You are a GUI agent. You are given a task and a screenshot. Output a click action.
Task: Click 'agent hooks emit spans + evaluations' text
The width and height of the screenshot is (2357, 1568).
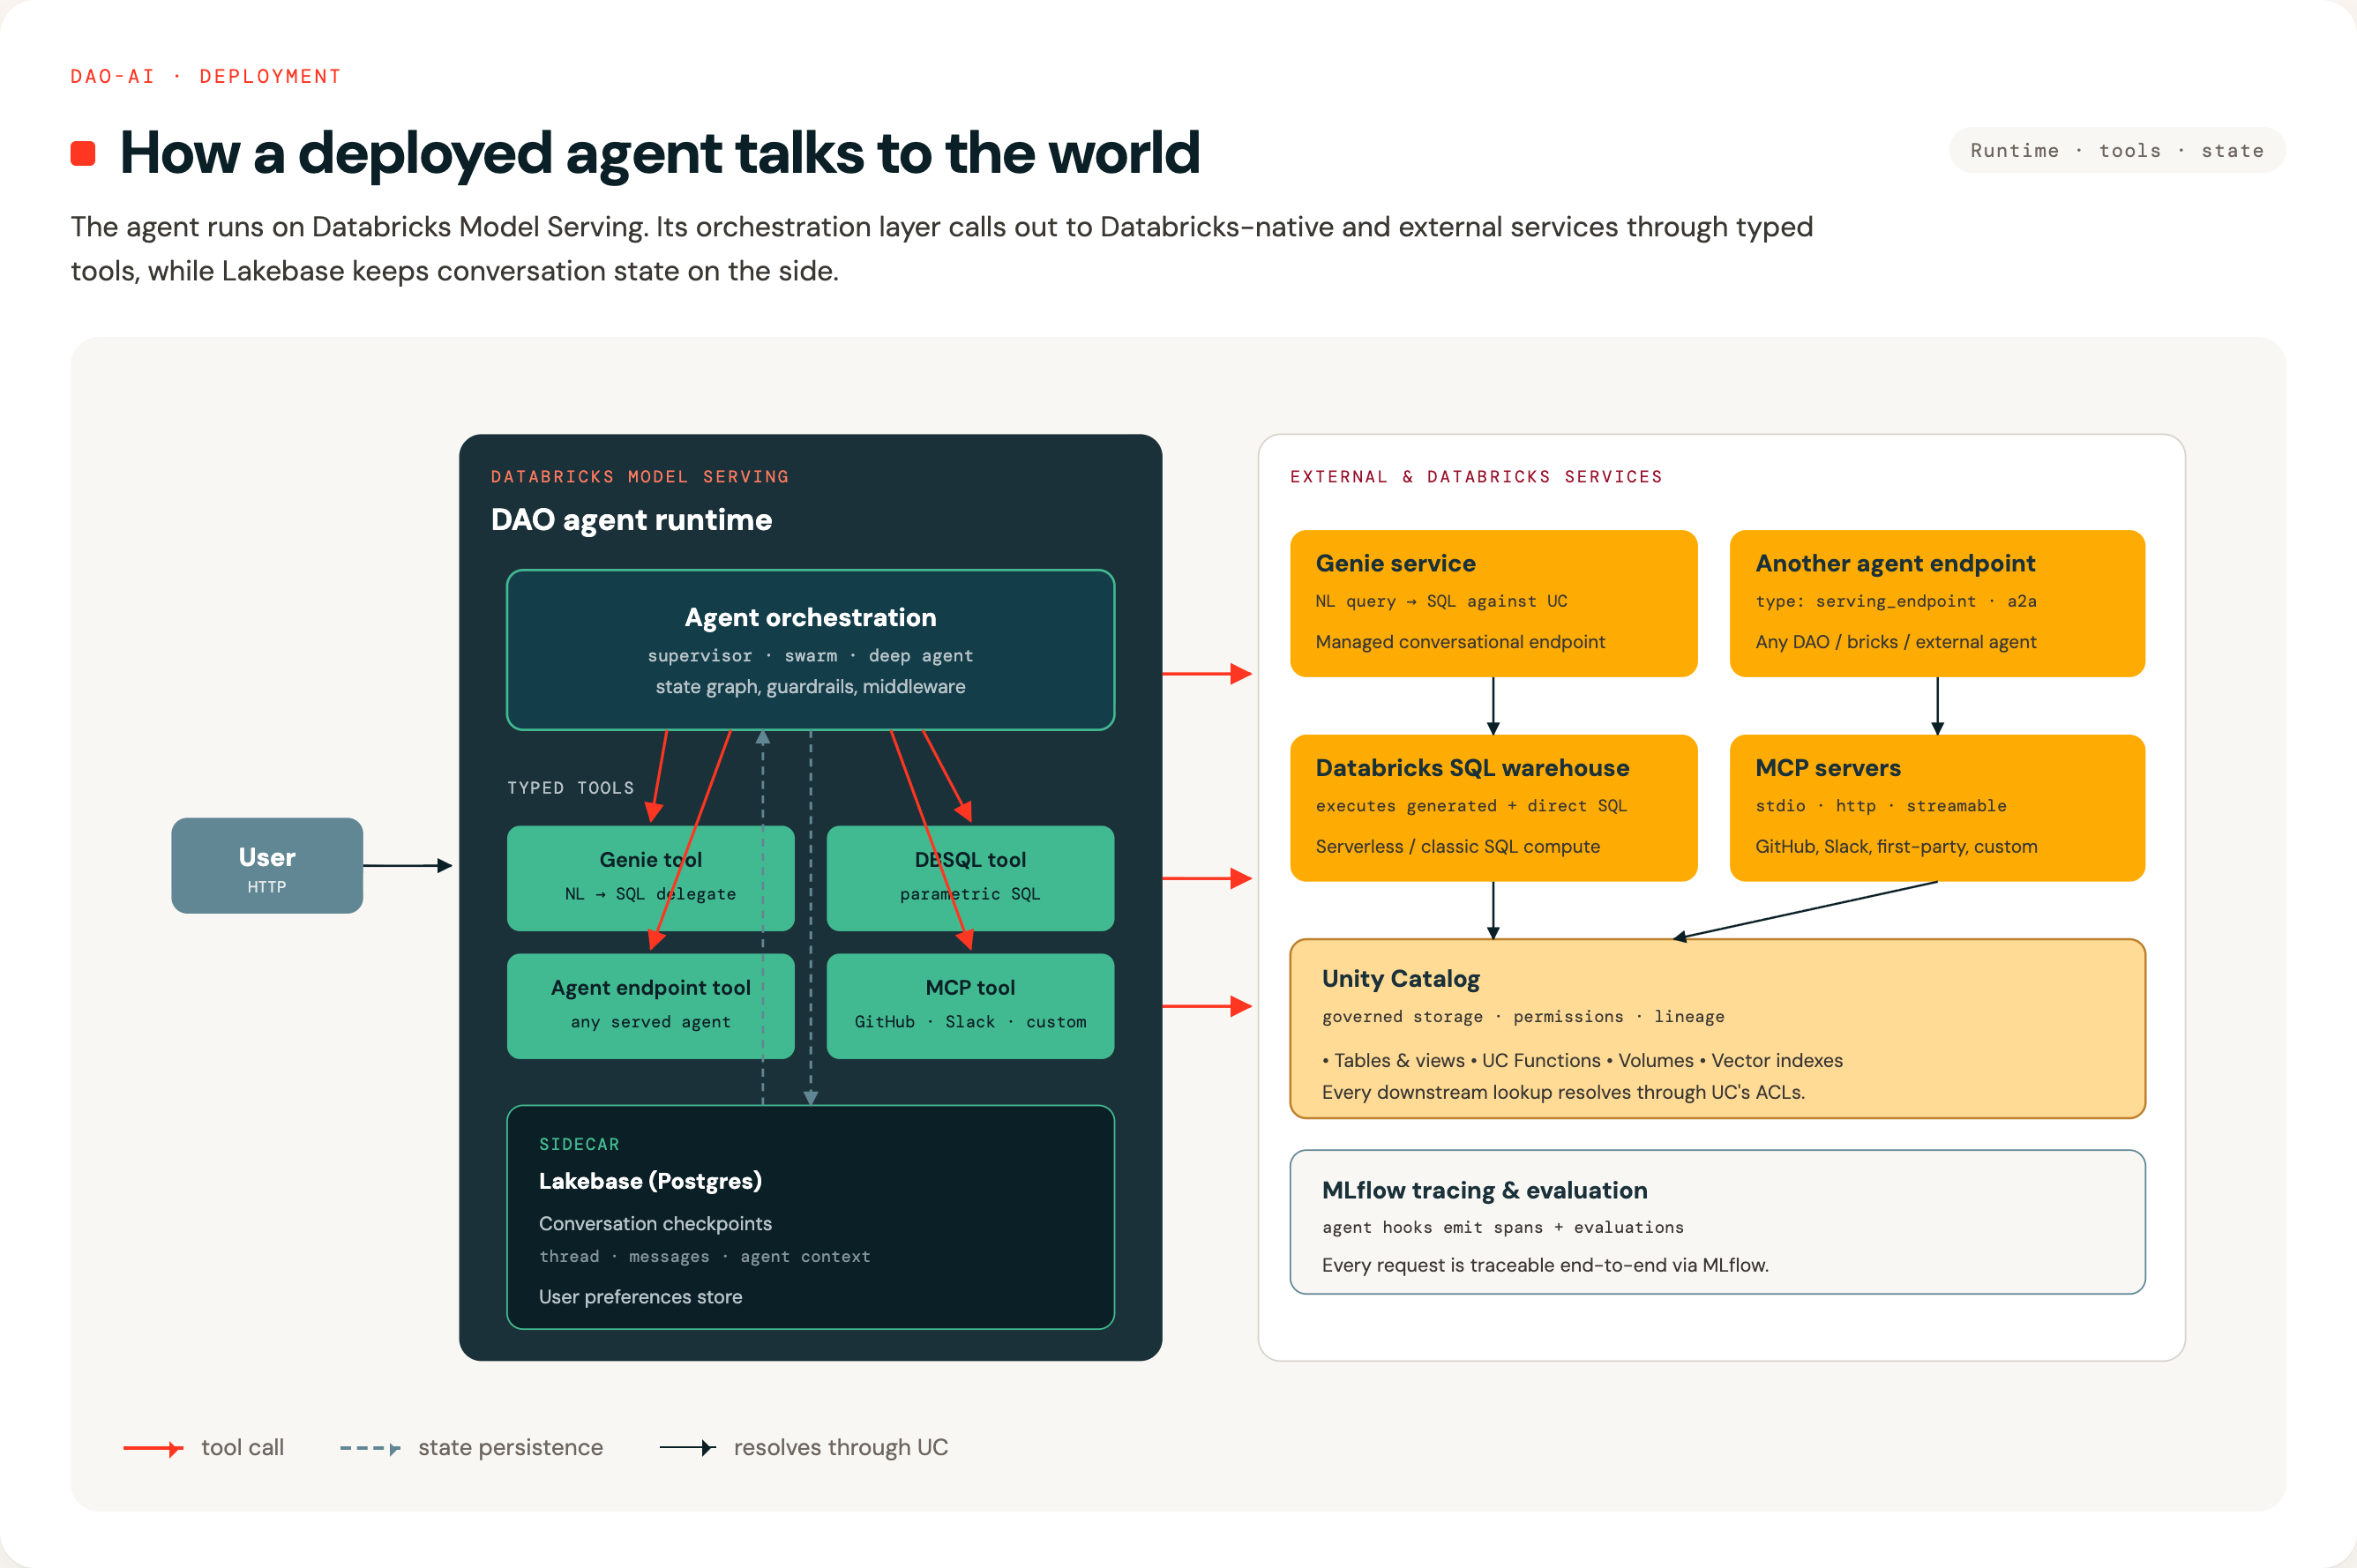[x=1503, y=1228]
